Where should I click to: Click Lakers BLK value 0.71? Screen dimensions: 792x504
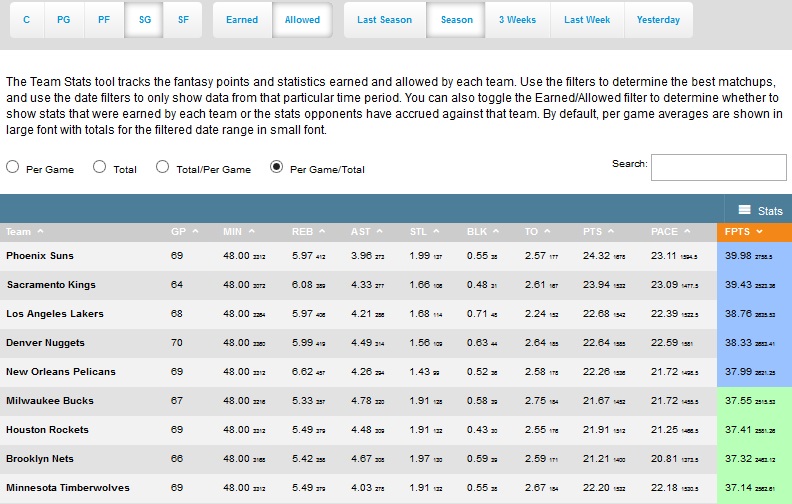tap(477, 314)
